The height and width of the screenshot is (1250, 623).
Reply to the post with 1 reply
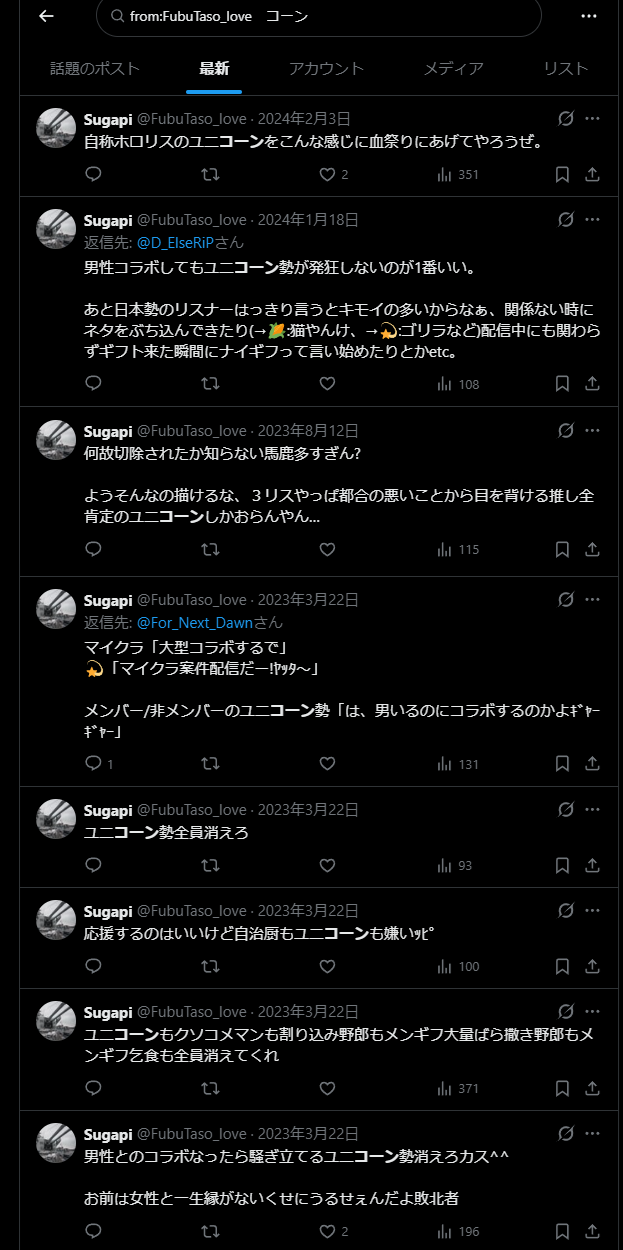pyautogui.click(x=95, y=763)
